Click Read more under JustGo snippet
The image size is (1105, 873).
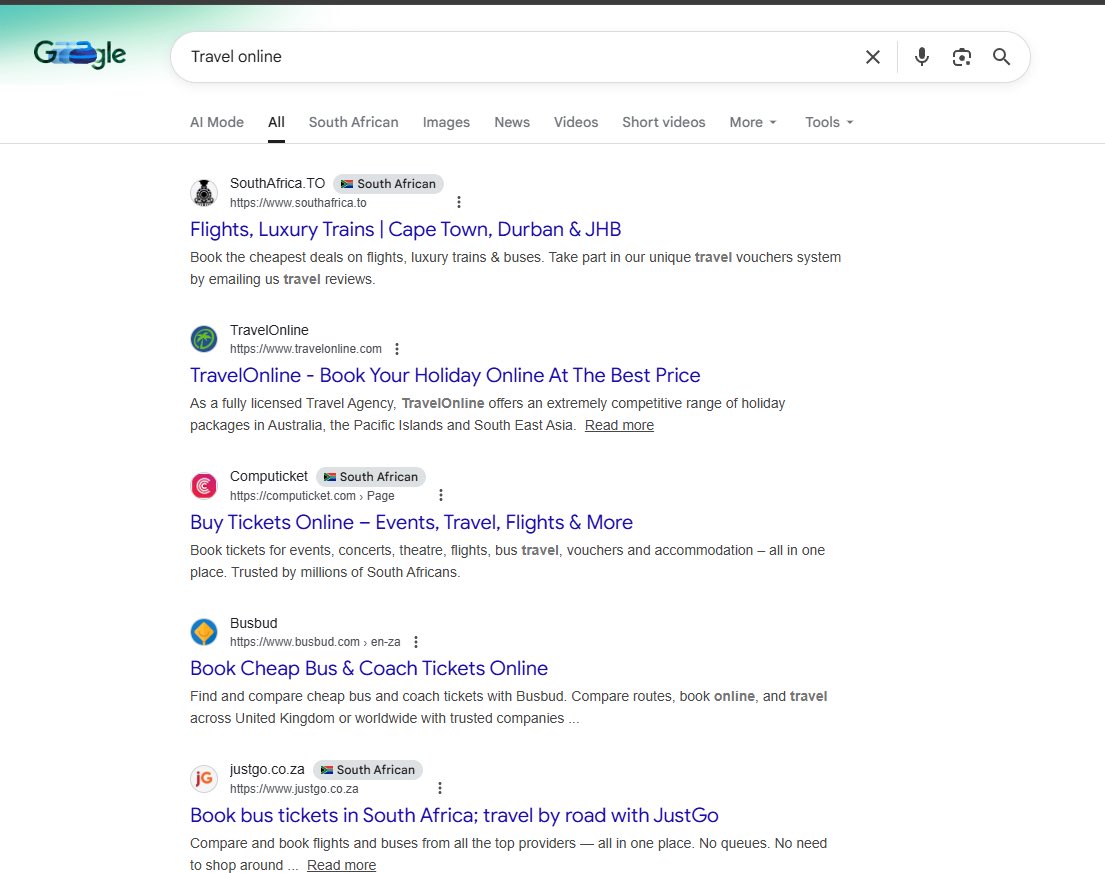tap(342, 865)
